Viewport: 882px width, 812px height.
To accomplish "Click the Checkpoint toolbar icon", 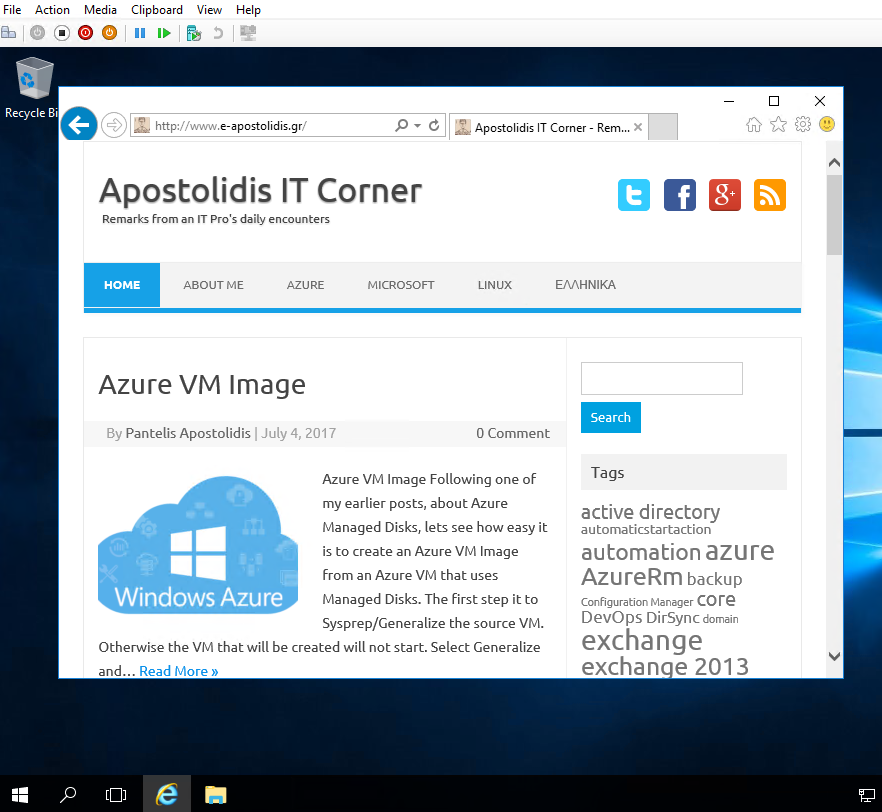I will coord(194,34).
